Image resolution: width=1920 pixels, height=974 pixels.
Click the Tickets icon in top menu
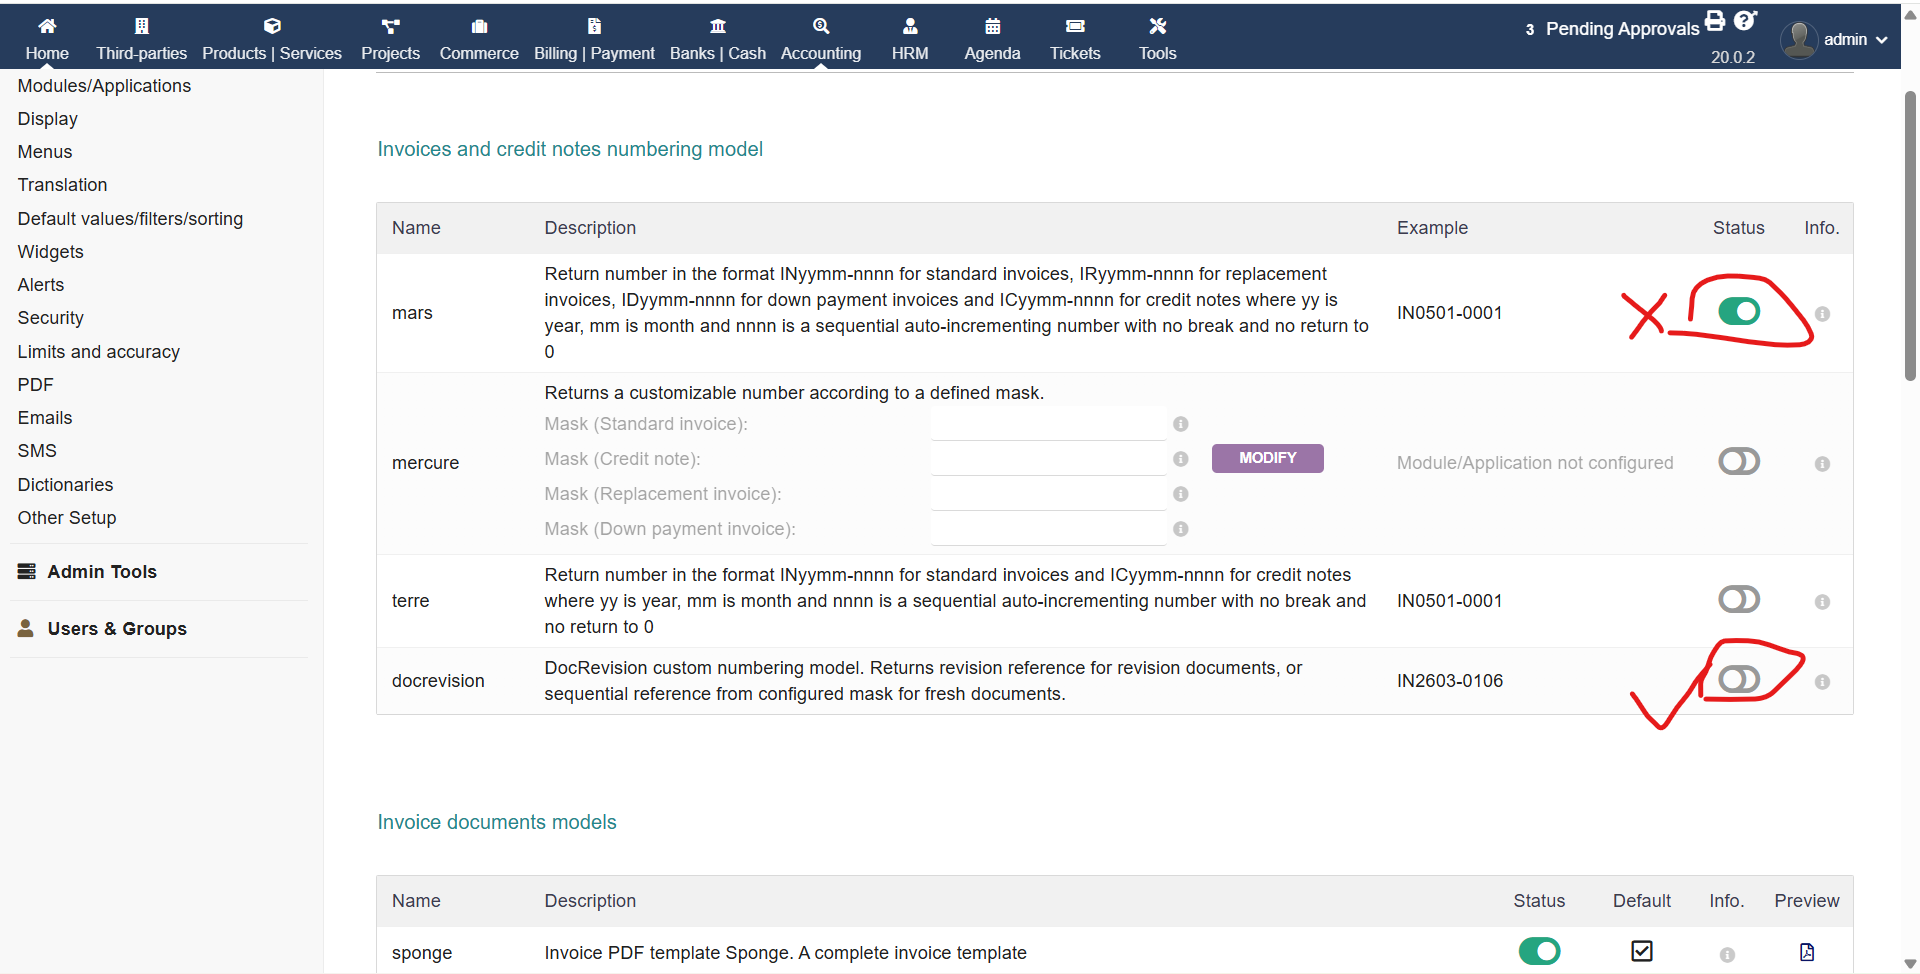click(1075, 26)
